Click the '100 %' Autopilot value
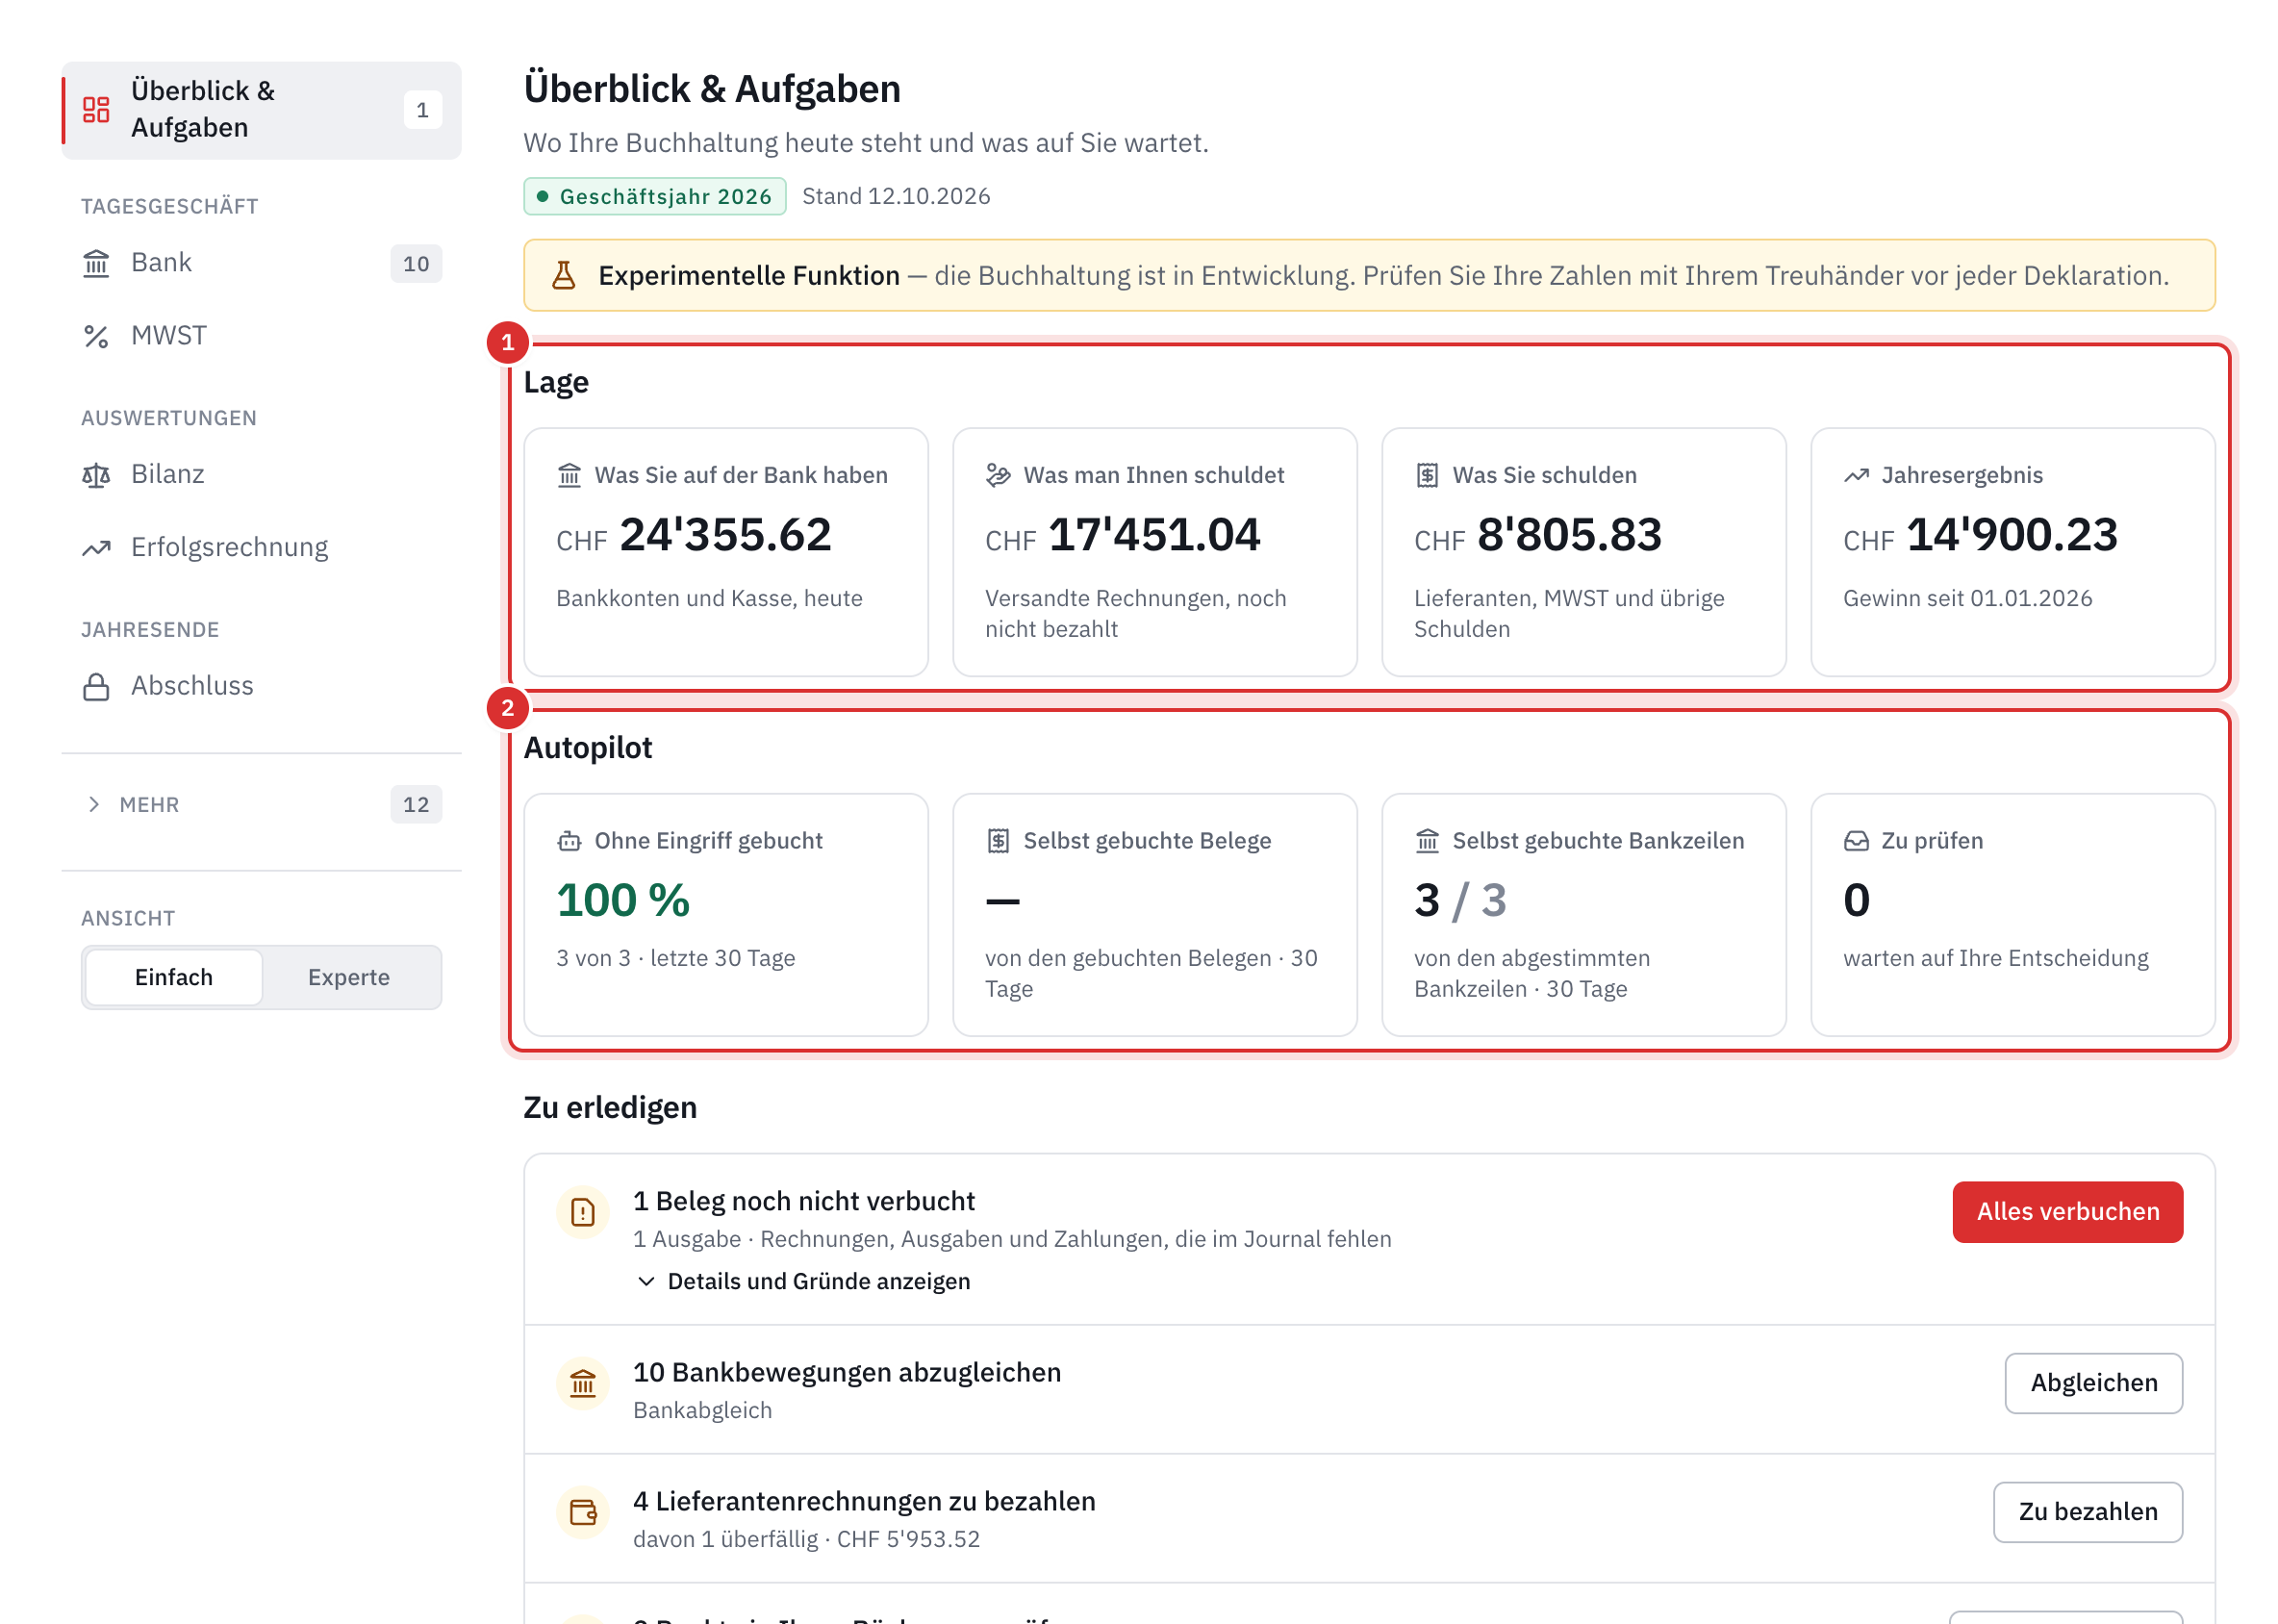 [623, 901]
